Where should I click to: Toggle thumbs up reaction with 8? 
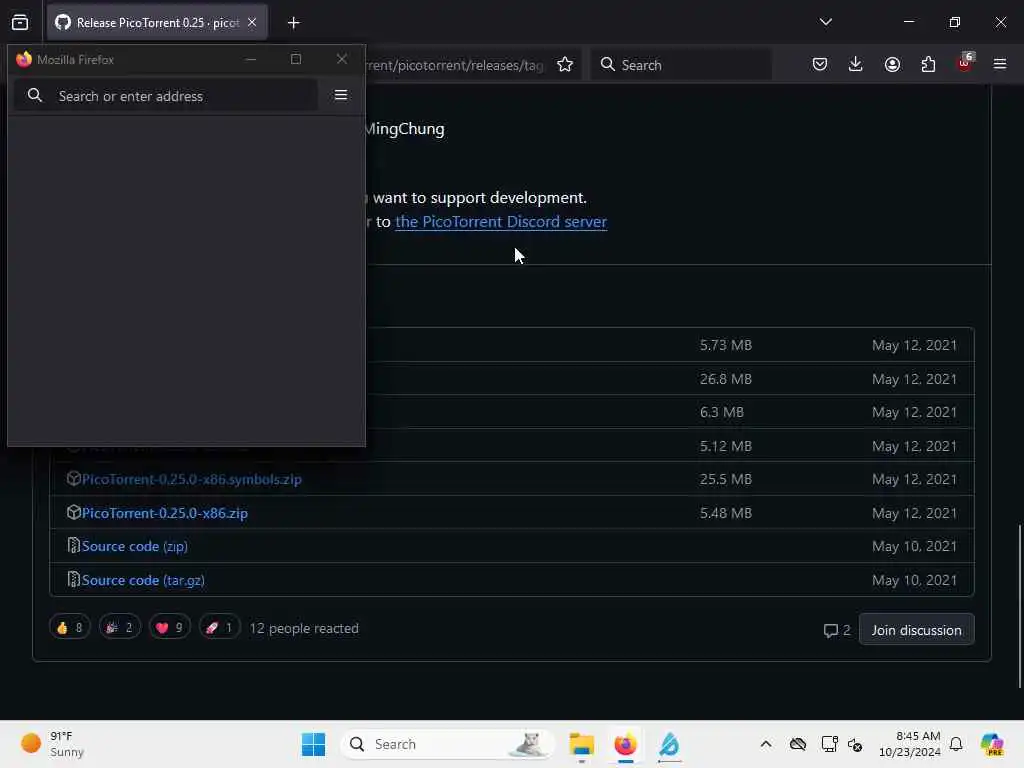tap(69, 628)
